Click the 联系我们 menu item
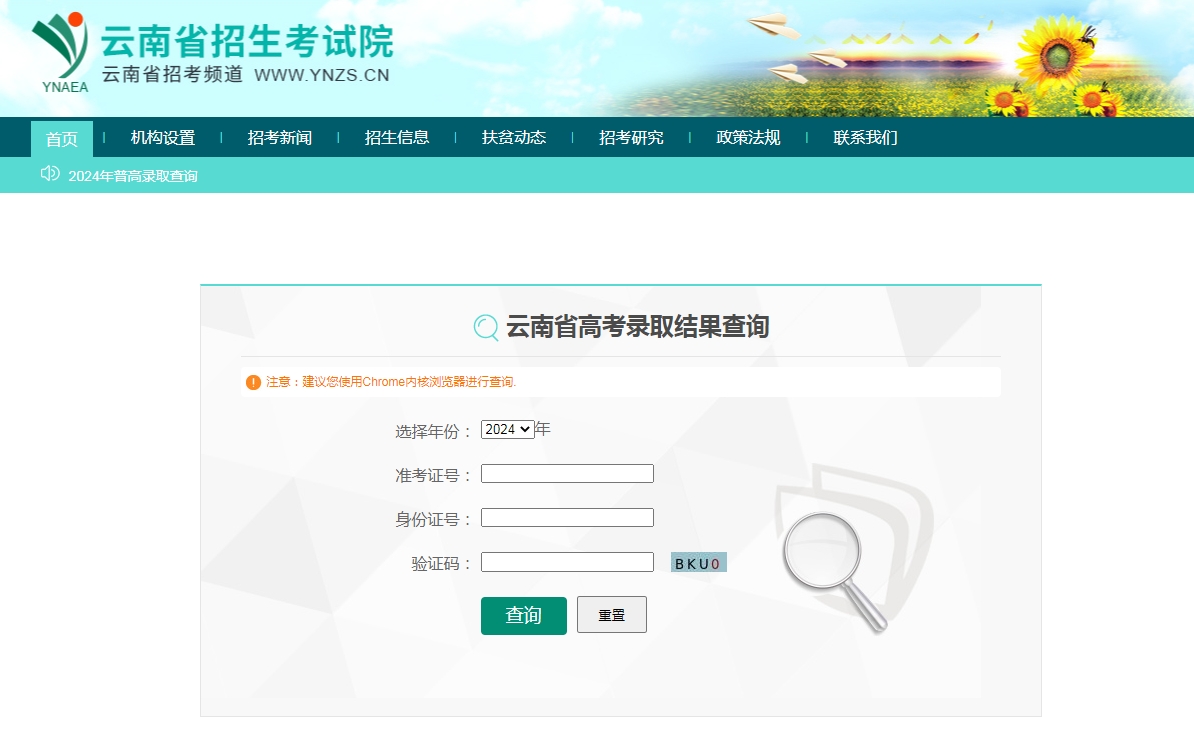 click(865, 138)
